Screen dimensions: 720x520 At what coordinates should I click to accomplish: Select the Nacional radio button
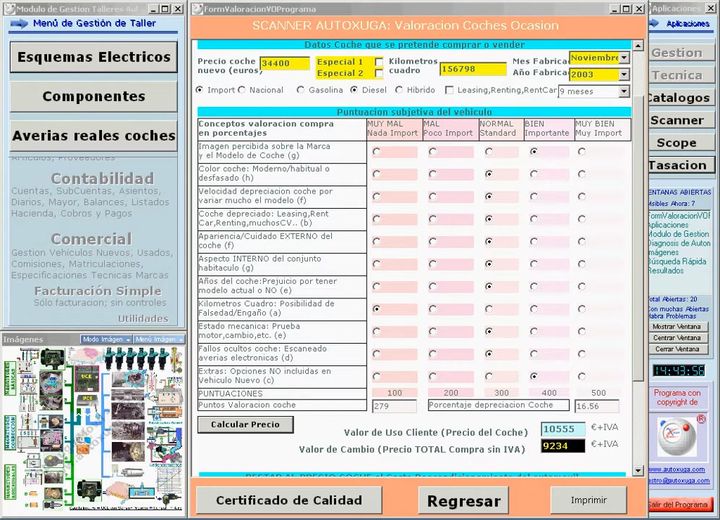pos(242,90)
